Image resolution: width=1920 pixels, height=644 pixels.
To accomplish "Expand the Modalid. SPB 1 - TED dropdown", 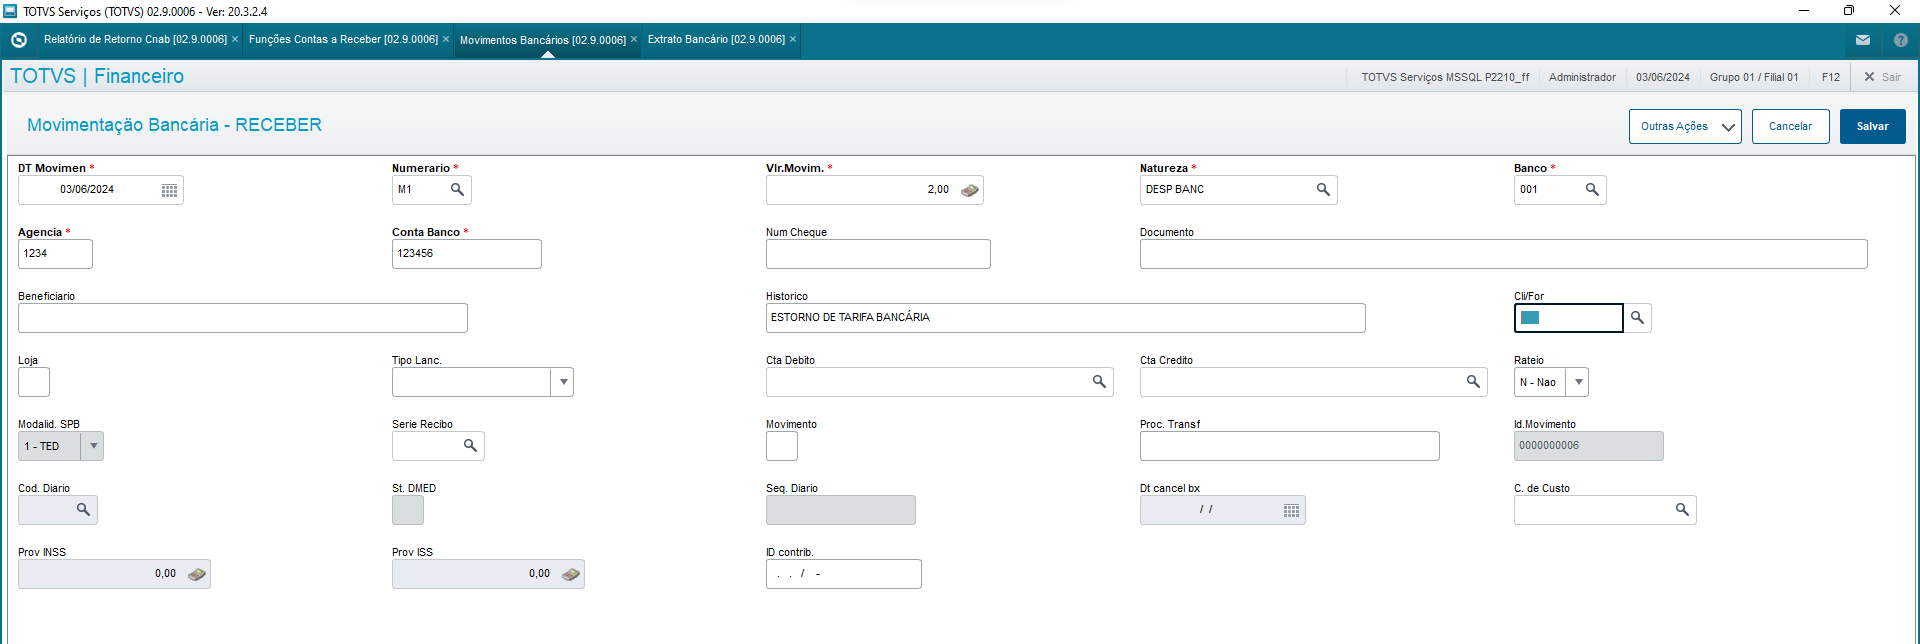I will [x=92, y=446].
